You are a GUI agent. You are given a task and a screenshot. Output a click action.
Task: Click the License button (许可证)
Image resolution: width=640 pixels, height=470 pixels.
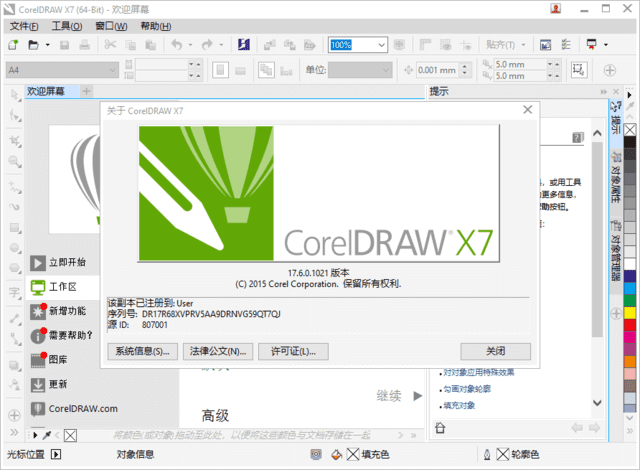293,351
